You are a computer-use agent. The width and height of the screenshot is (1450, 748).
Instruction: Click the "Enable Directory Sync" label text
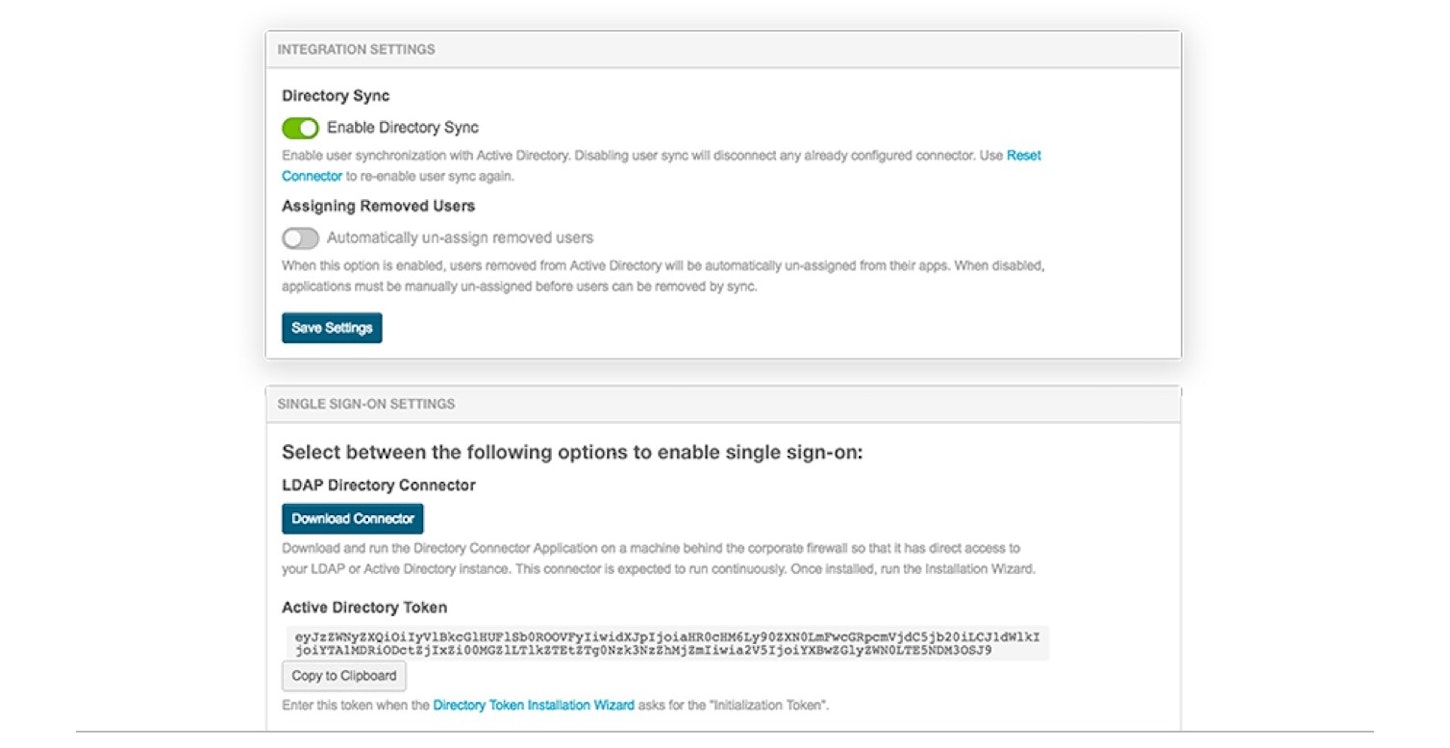402,128
